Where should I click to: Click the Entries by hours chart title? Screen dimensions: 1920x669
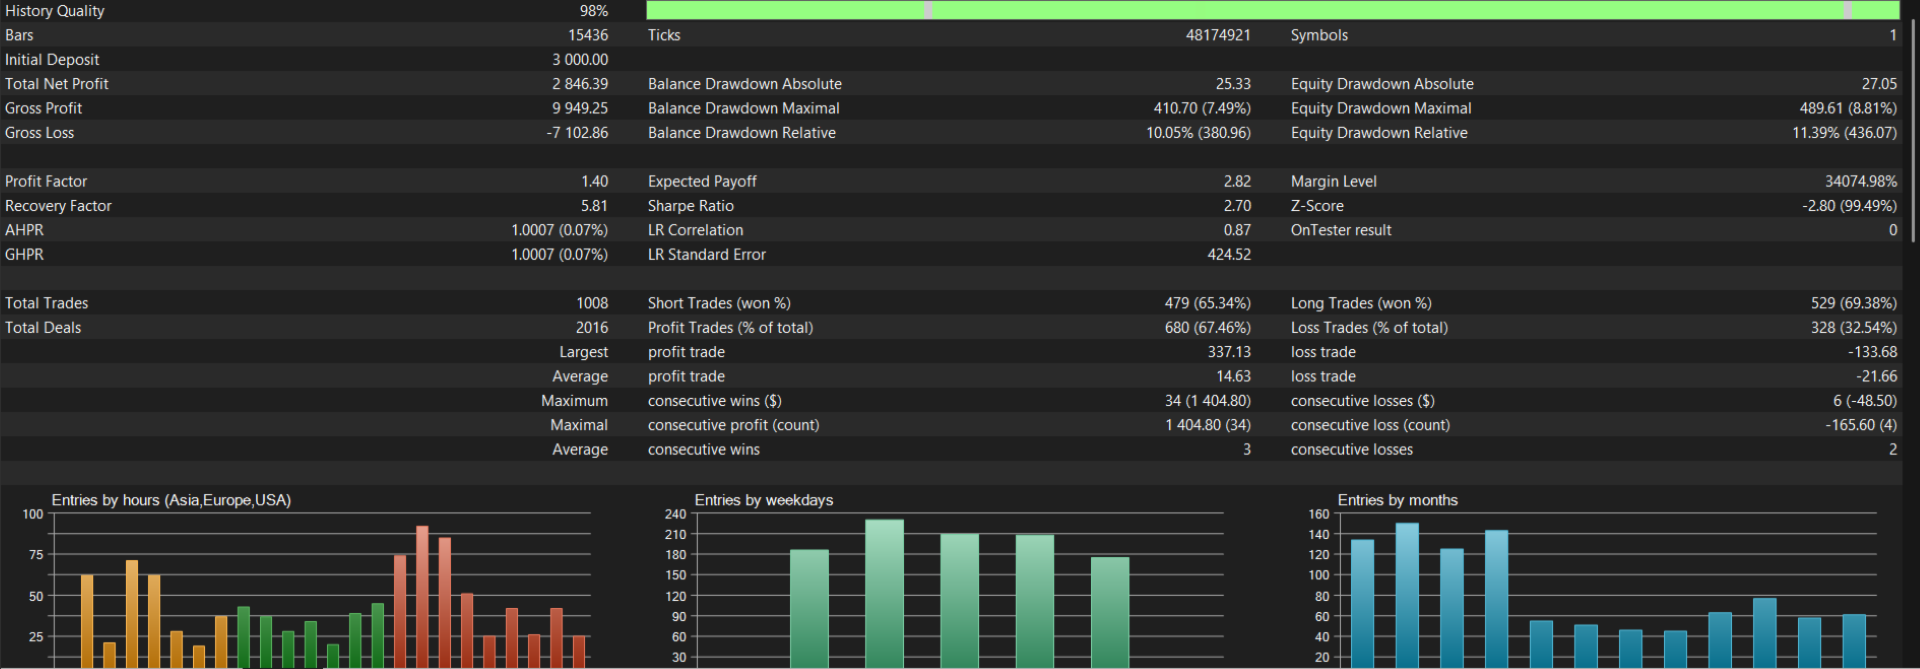pos(171,500)
